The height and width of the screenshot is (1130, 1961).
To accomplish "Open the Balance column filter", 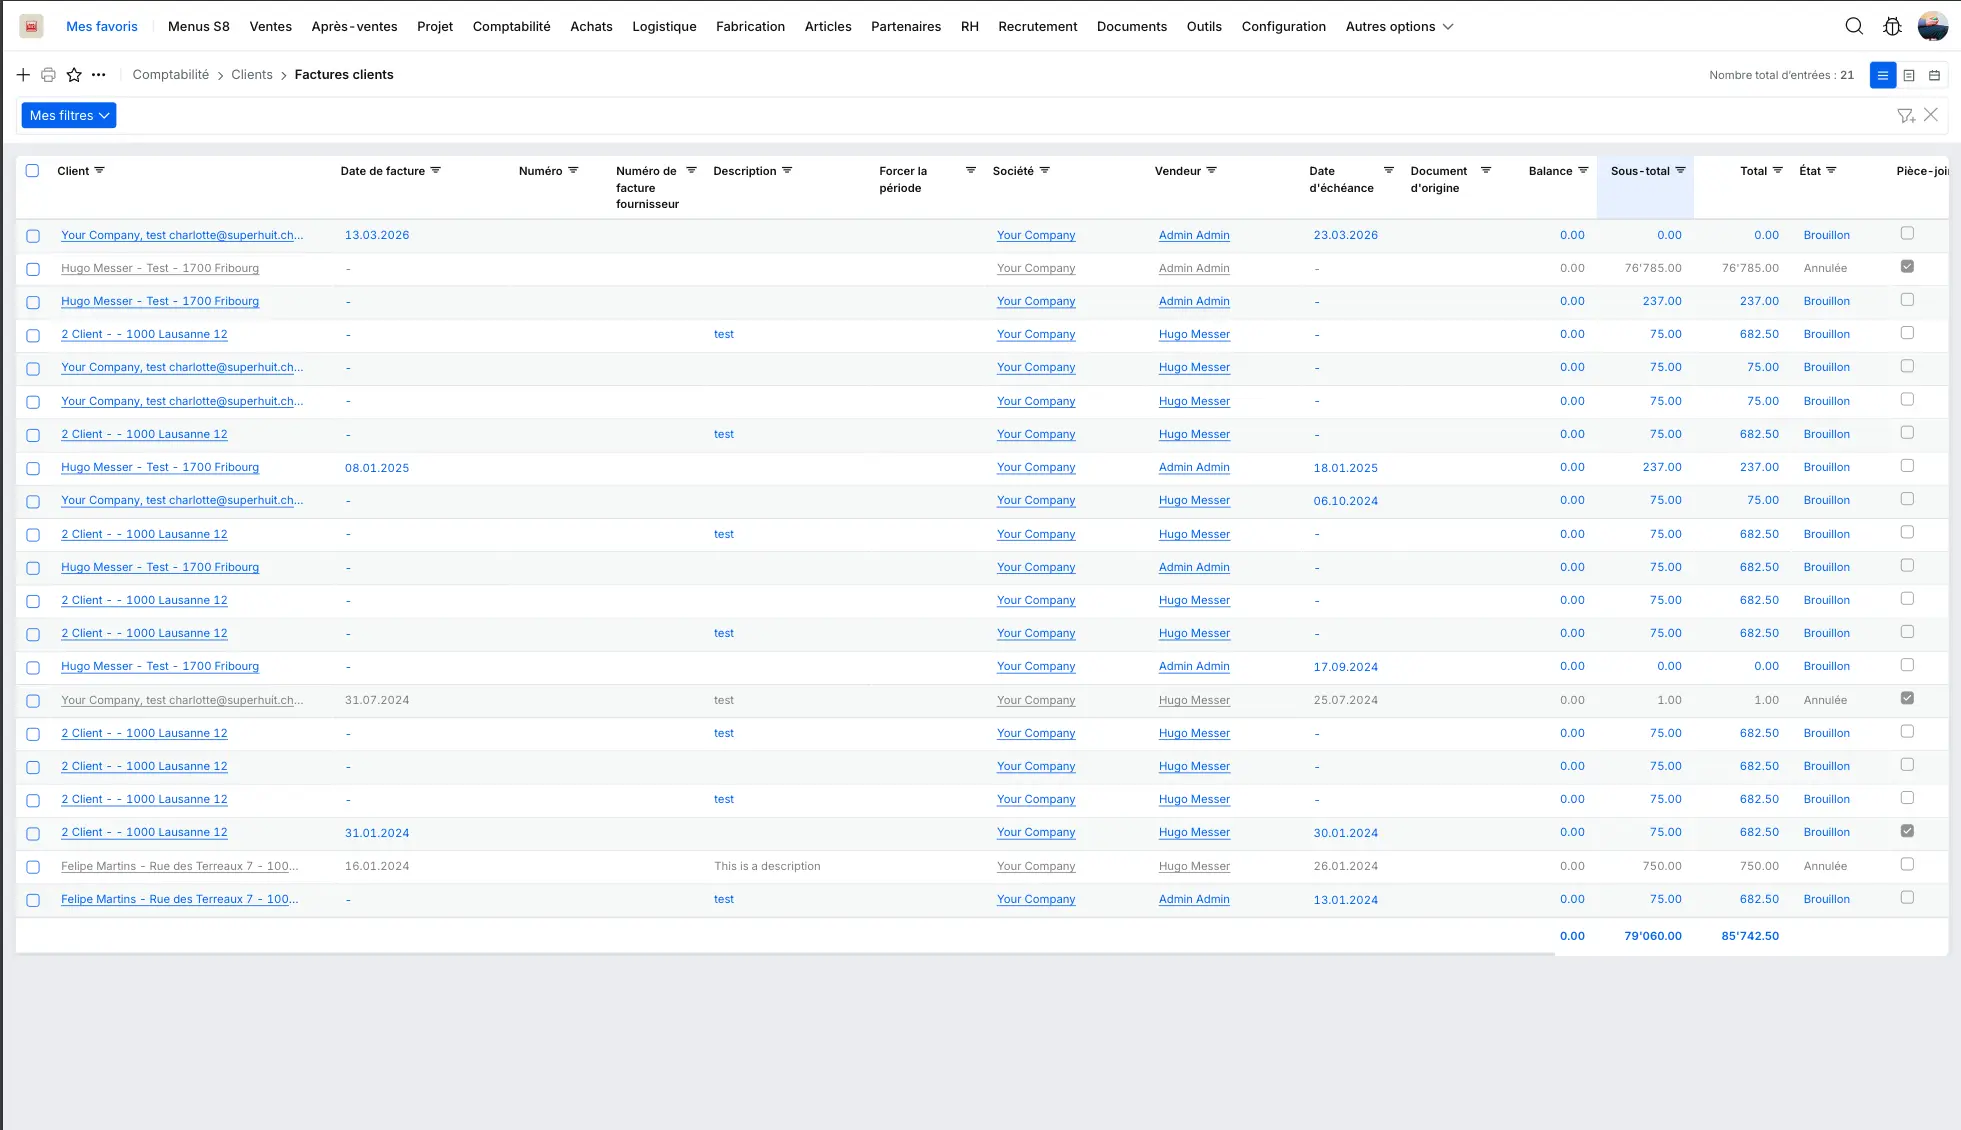I will tap(1583, 171).
